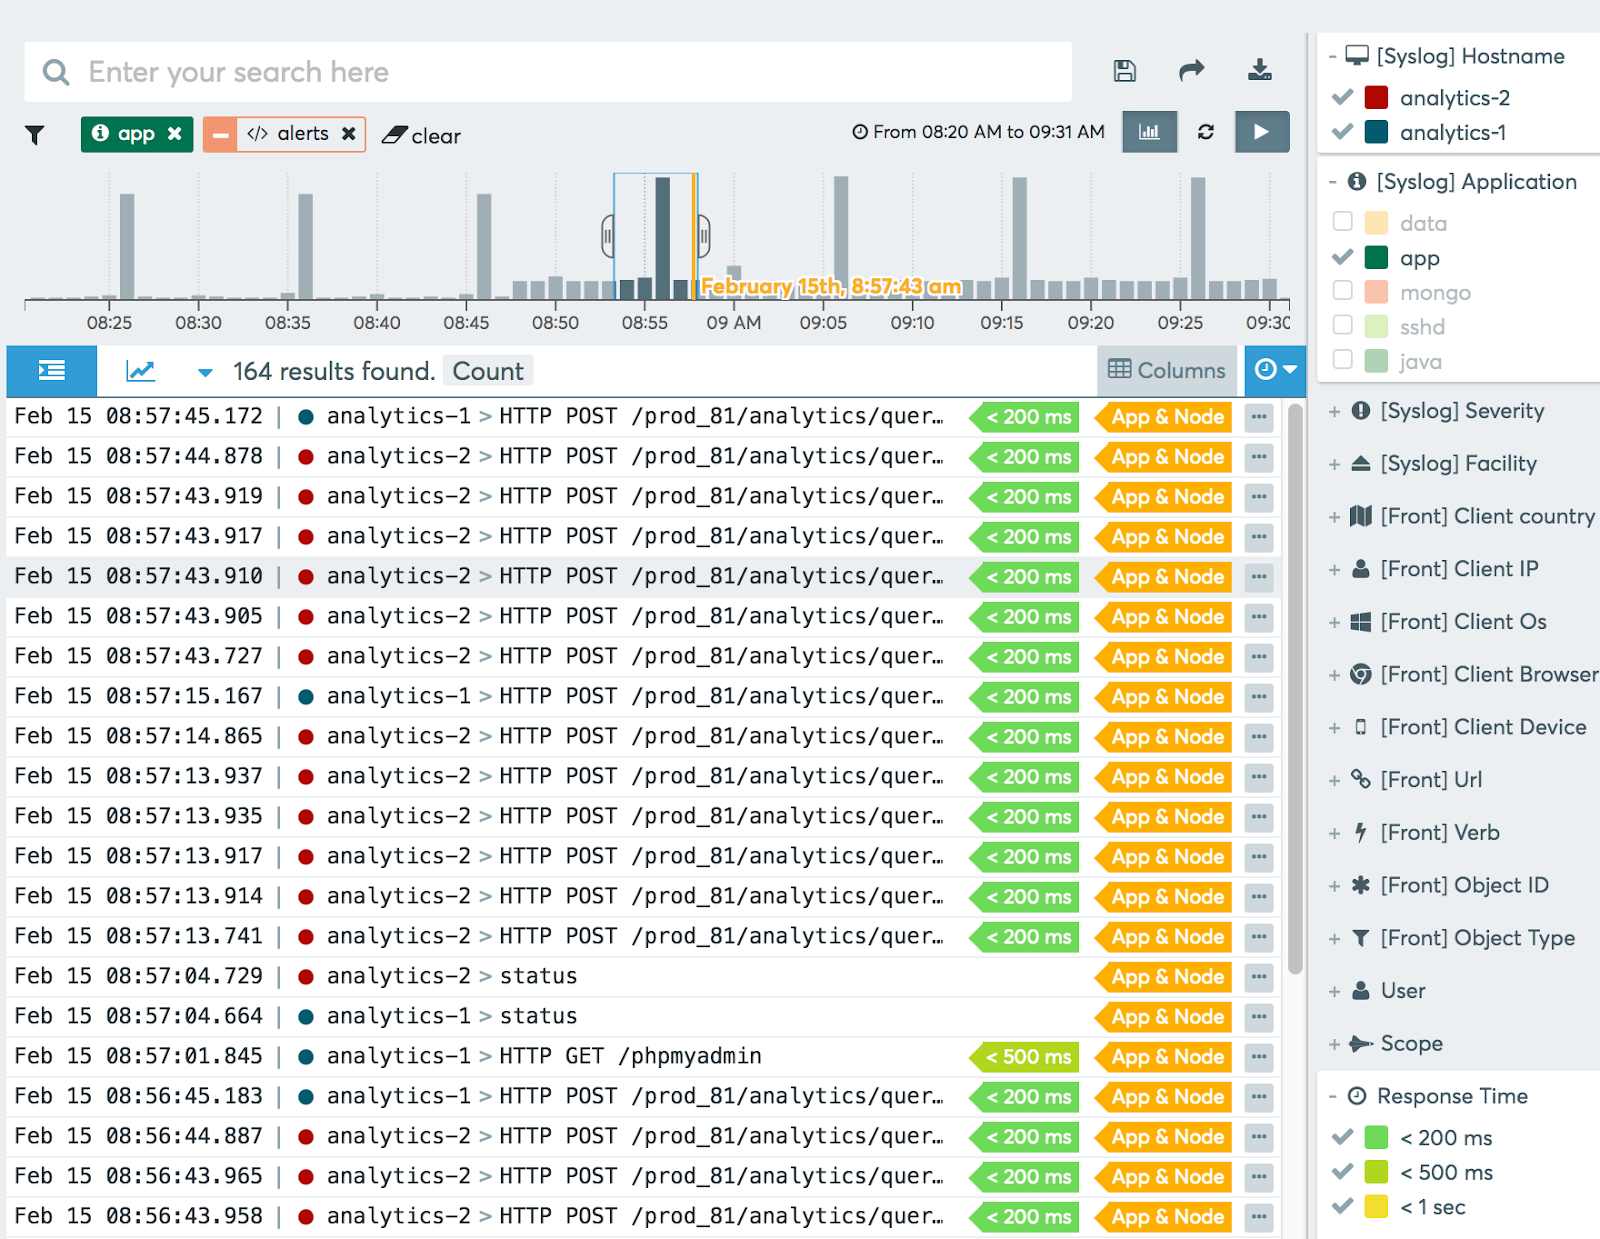The image size is (1600, 1239).
Task: Check the sshd application checkbox
Action: coord(1343,325)
